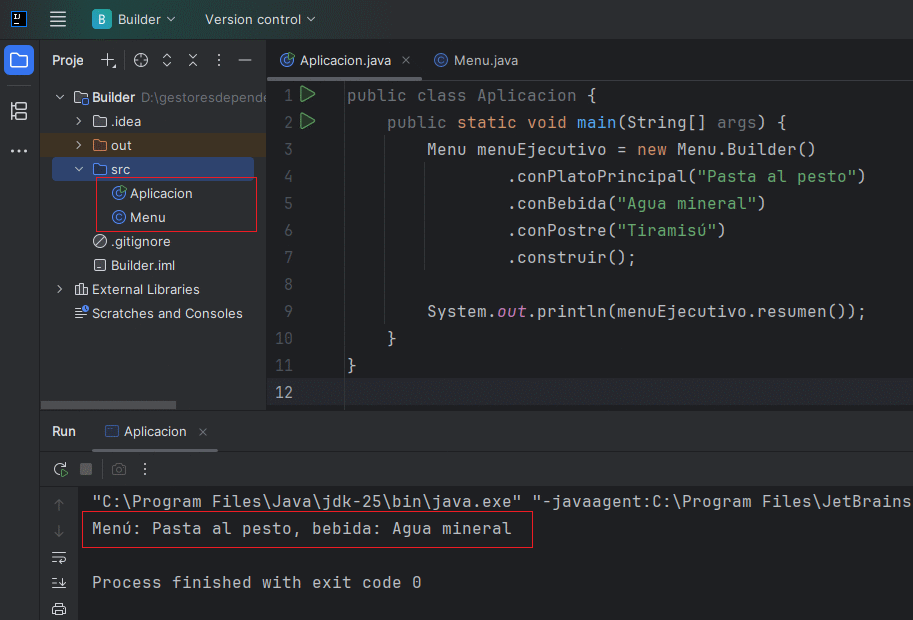Toggle scroll to end in console
This screenshot has height=620, width=913.
click(x=59, y=583)
